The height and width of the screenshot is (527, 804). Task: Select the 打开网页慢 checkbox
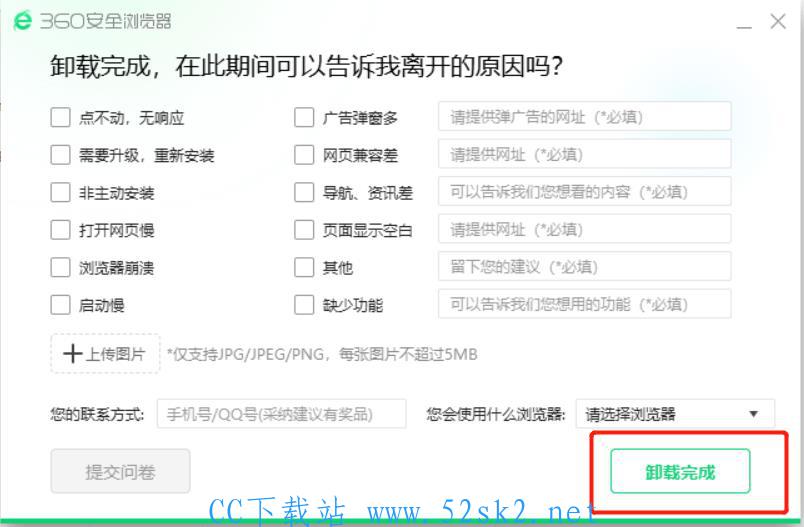tap(61, 230)
